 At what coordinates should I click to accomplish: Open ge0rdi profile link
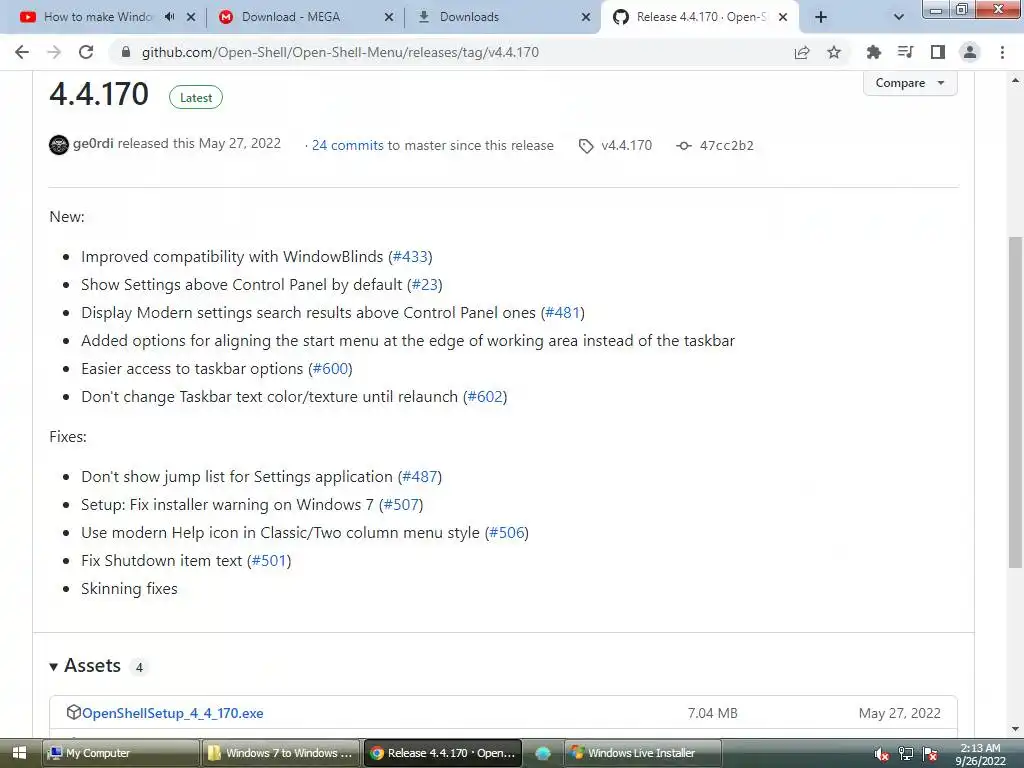click(x=93, y=144)
